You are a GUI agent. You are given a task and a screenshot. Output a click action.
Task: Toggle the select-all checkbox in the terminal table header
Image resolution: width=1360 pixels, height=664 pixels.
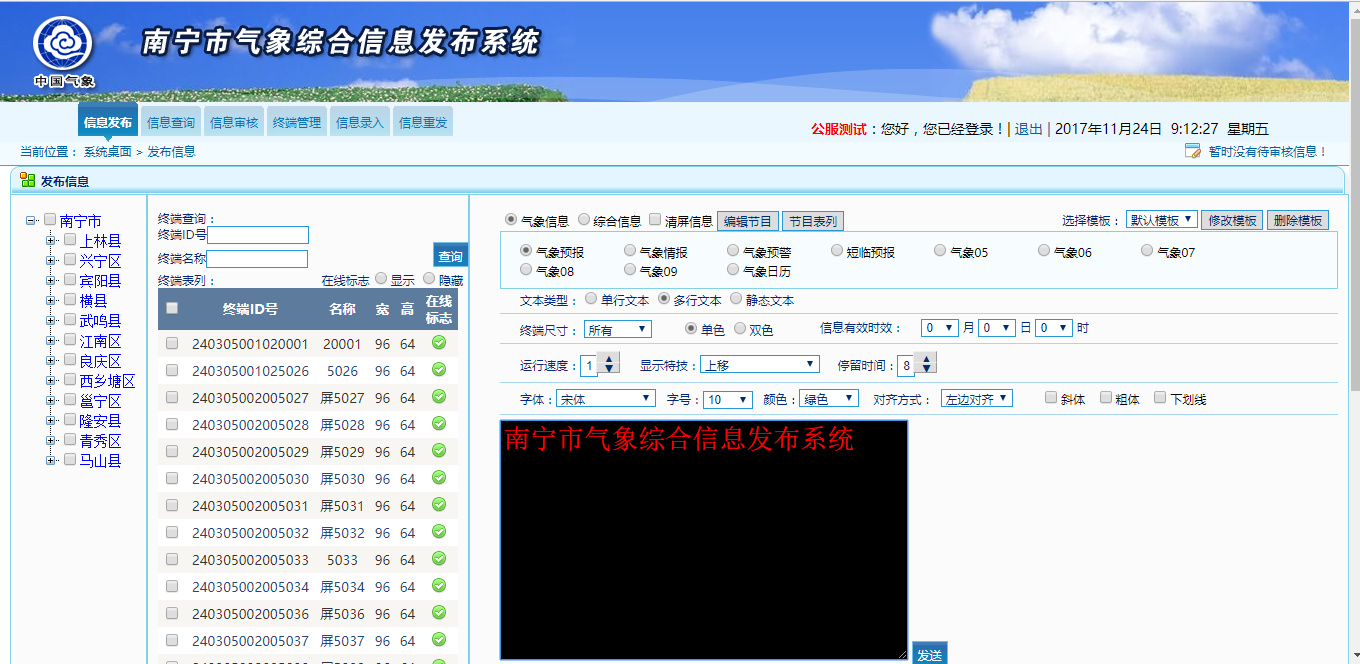(x=171, y=307)
